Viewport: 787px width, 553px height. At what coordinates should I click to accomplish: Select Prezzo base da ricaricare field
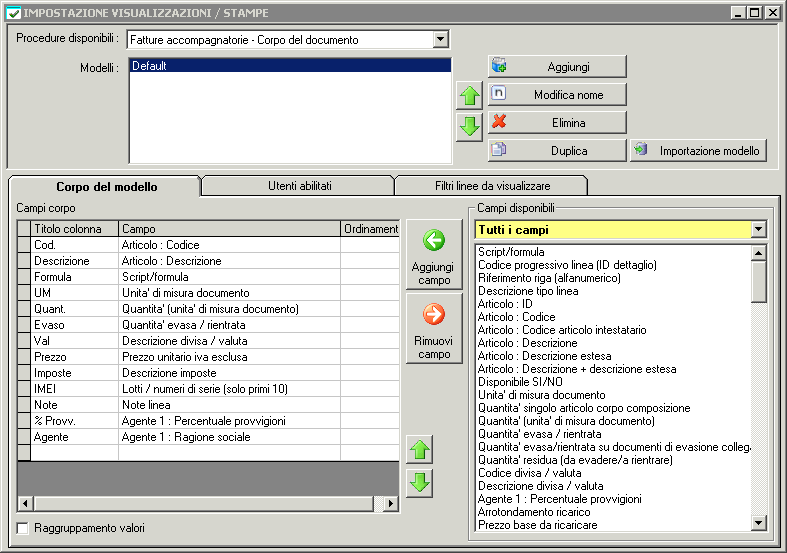[613, 525]
